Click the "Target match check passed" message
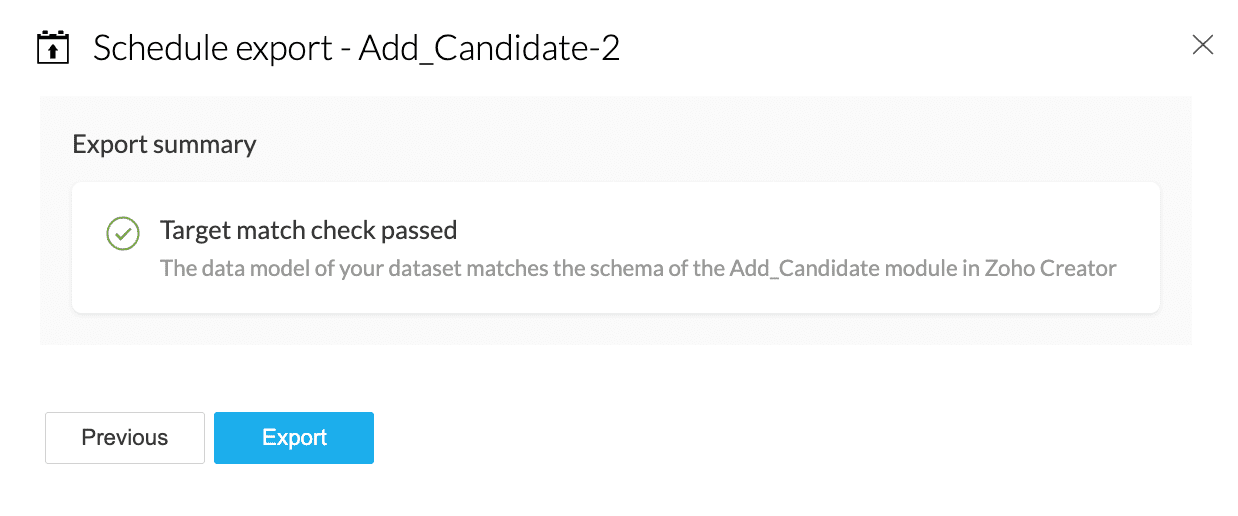Screen dimensions: 1238x516 click(x=308, y=231)
